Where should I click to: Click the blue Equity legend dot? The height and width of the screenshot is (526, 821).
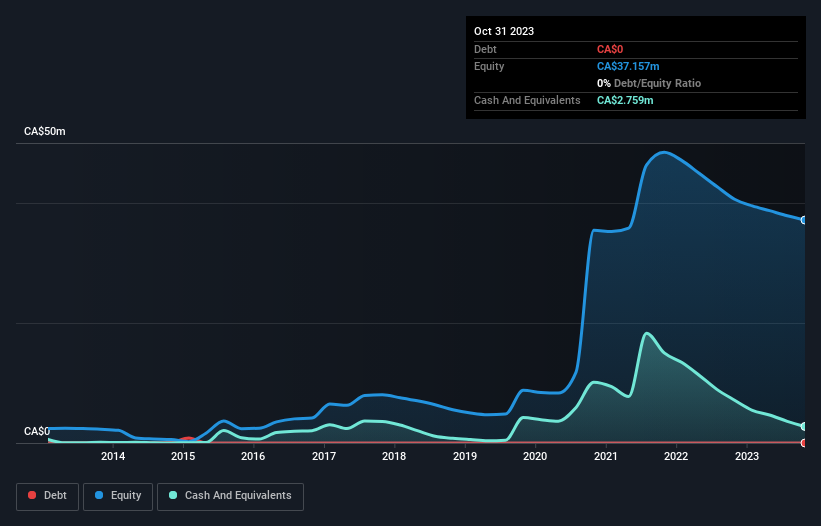coord(99,495)
